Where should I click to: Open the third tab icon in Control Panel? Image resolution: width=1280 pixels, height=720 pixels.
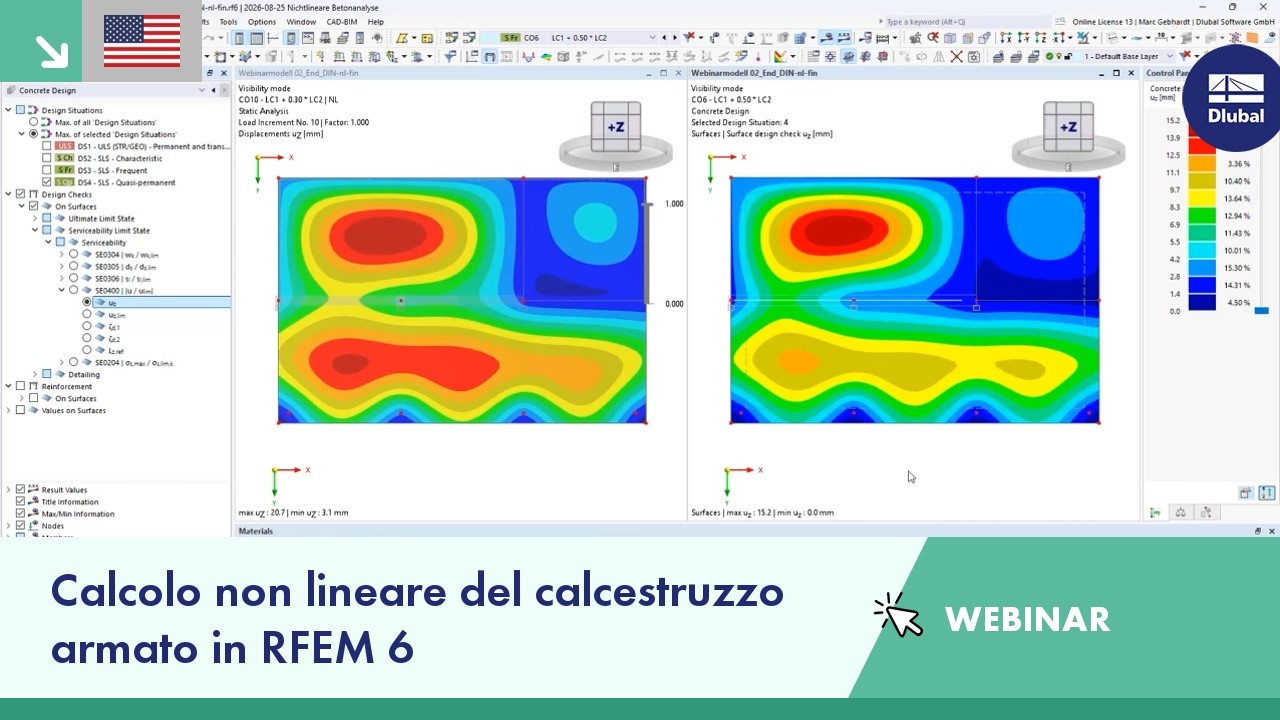click(1206, 512)
